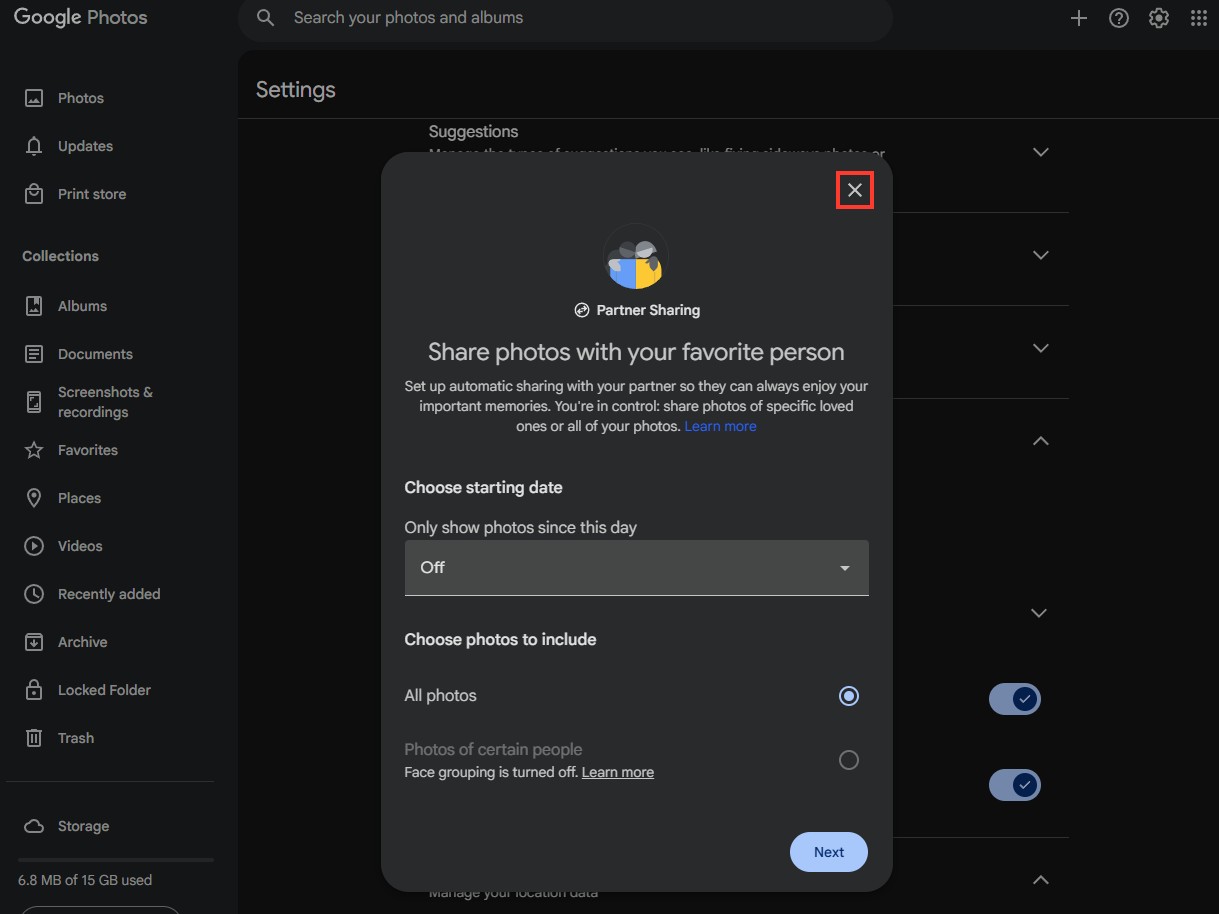1219x914 pixels.
Task: Click the Suggestions section title
Action: click(473, 131)
